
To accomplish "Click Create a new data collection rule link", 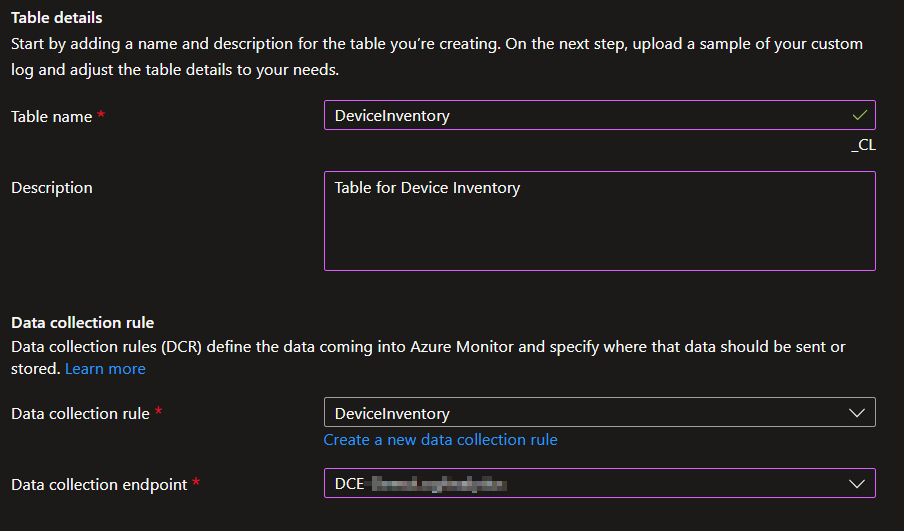I will coord(440,440).
